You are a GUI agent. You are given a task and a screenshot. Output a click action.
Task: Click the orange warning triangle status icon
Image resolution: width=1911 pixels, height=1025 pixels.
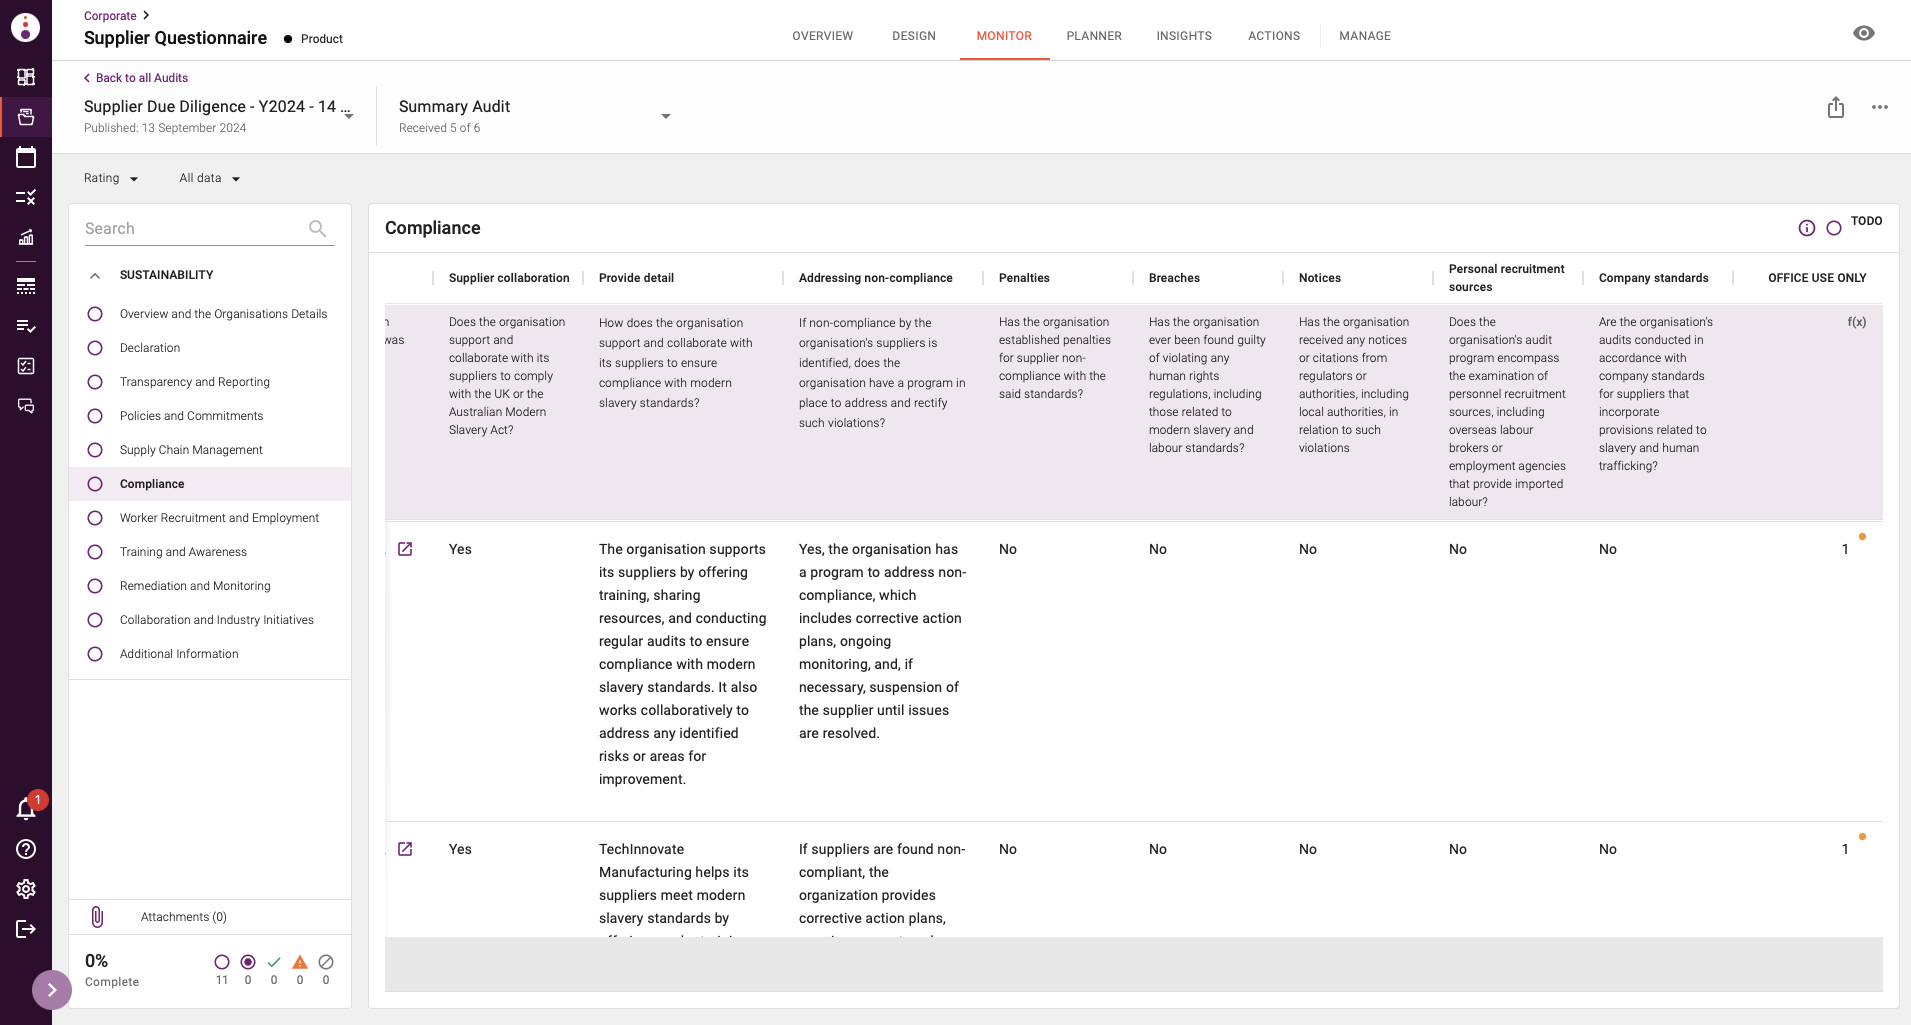(x=300, y=962)
